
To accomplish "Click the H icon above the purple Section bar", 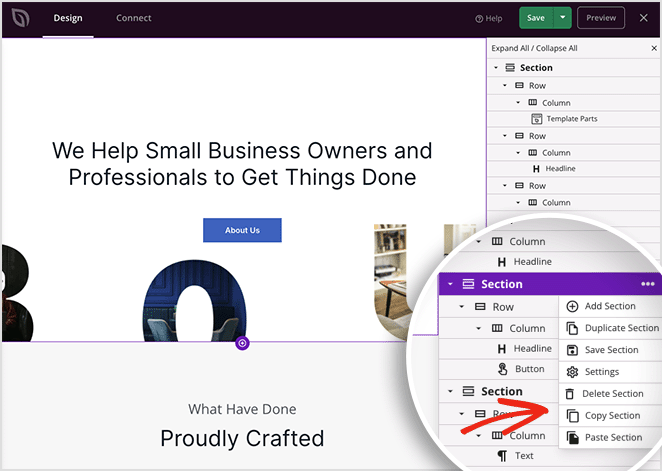I will (x=502, y=262).
